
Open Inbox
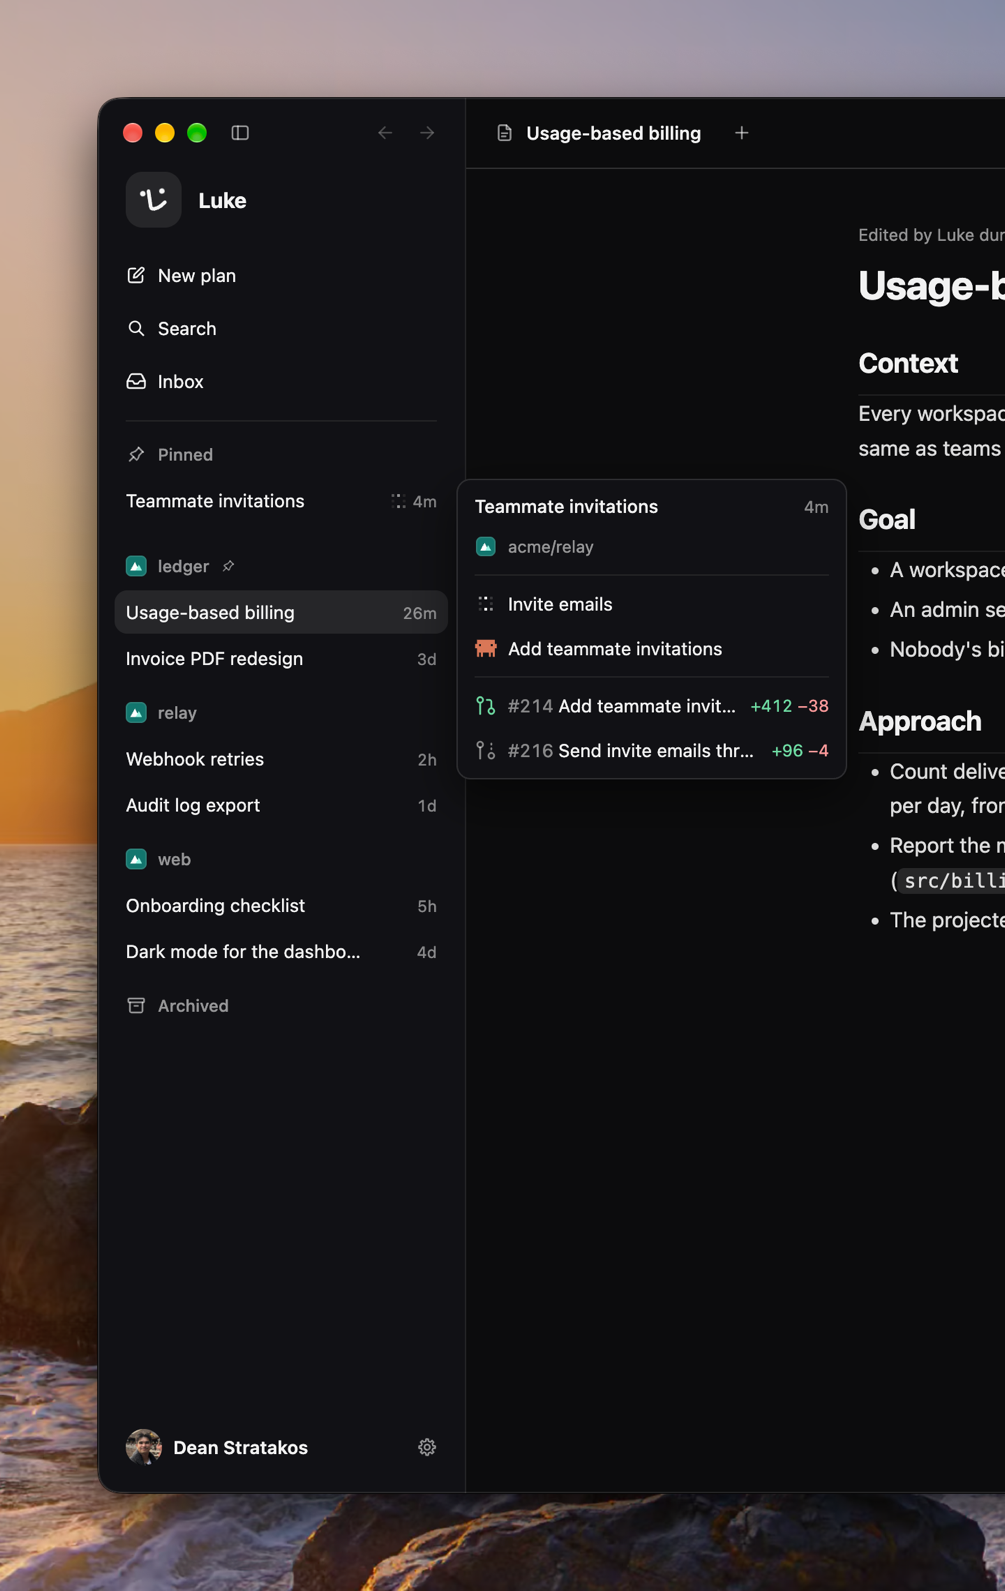[x=281, y=381]
